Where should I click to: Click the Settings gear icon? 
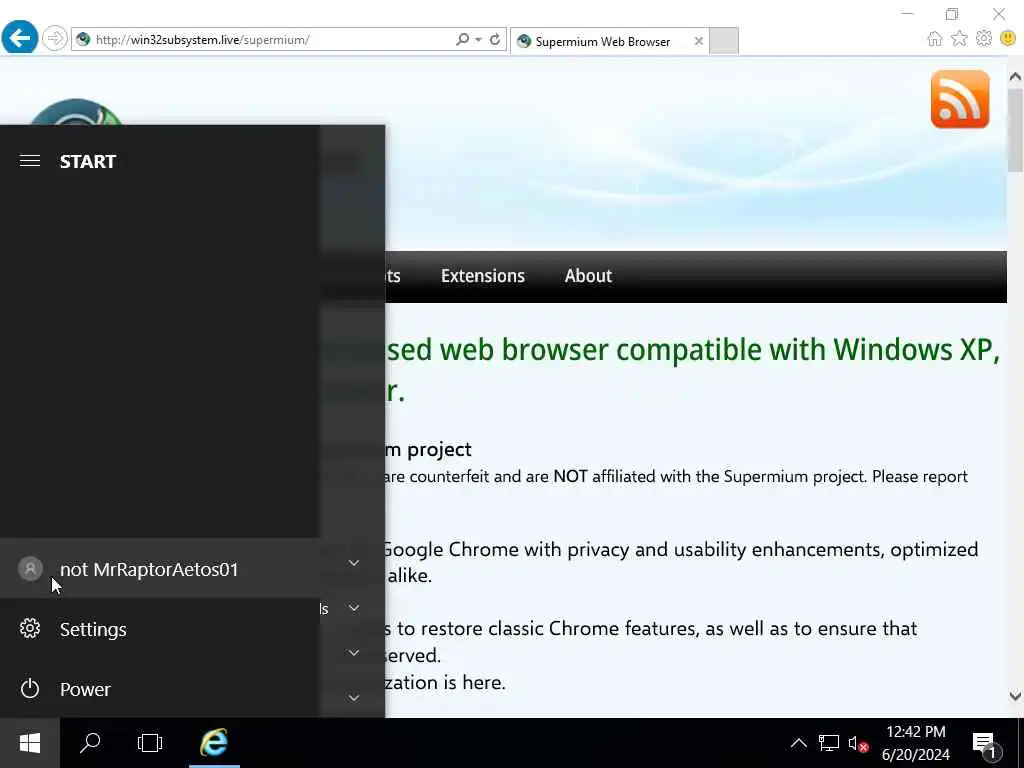pyautogui.click(x=30, y=628)
